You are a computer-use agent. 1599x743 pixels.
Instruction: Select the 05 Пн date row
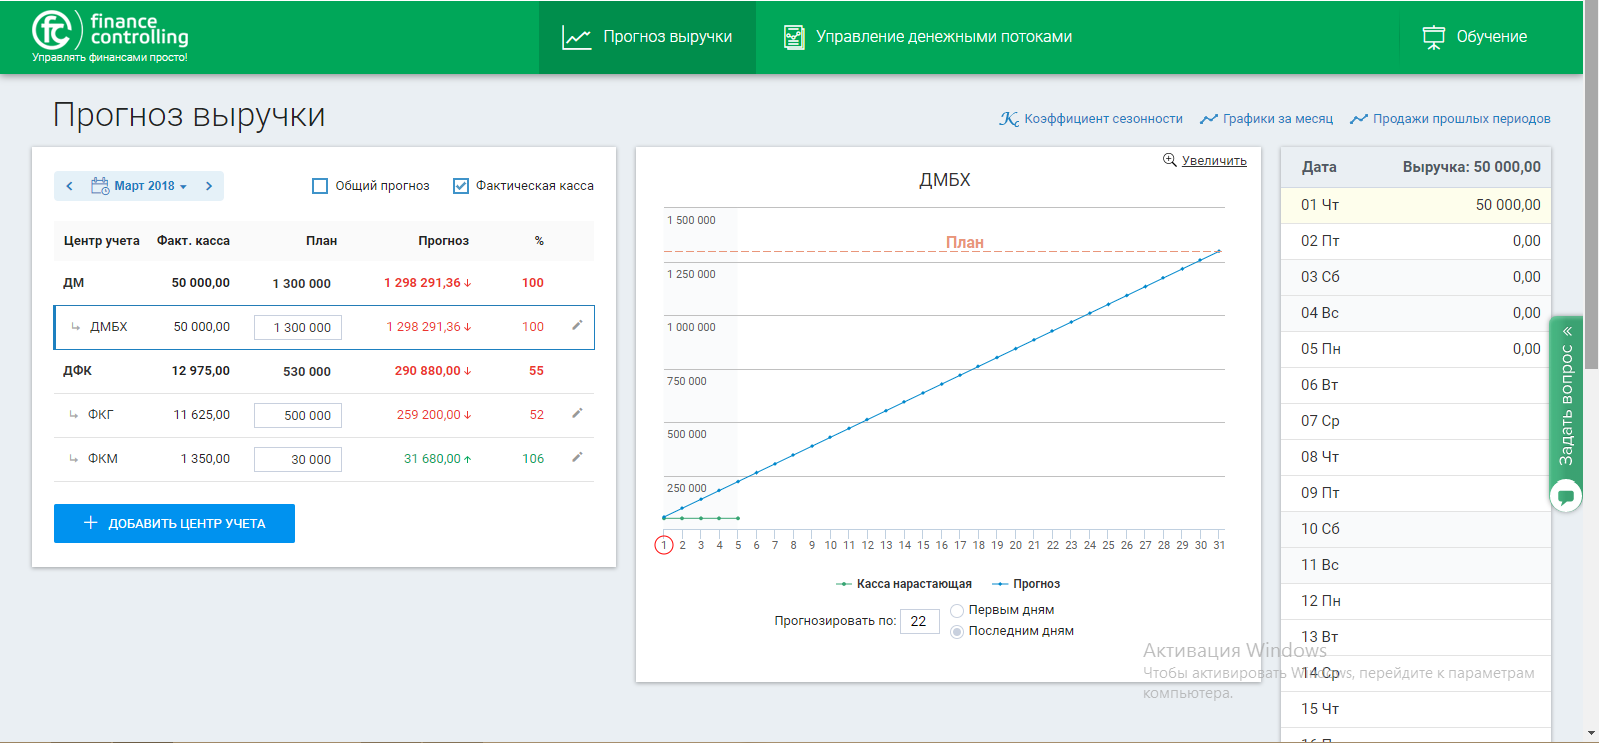(1416, 349)
